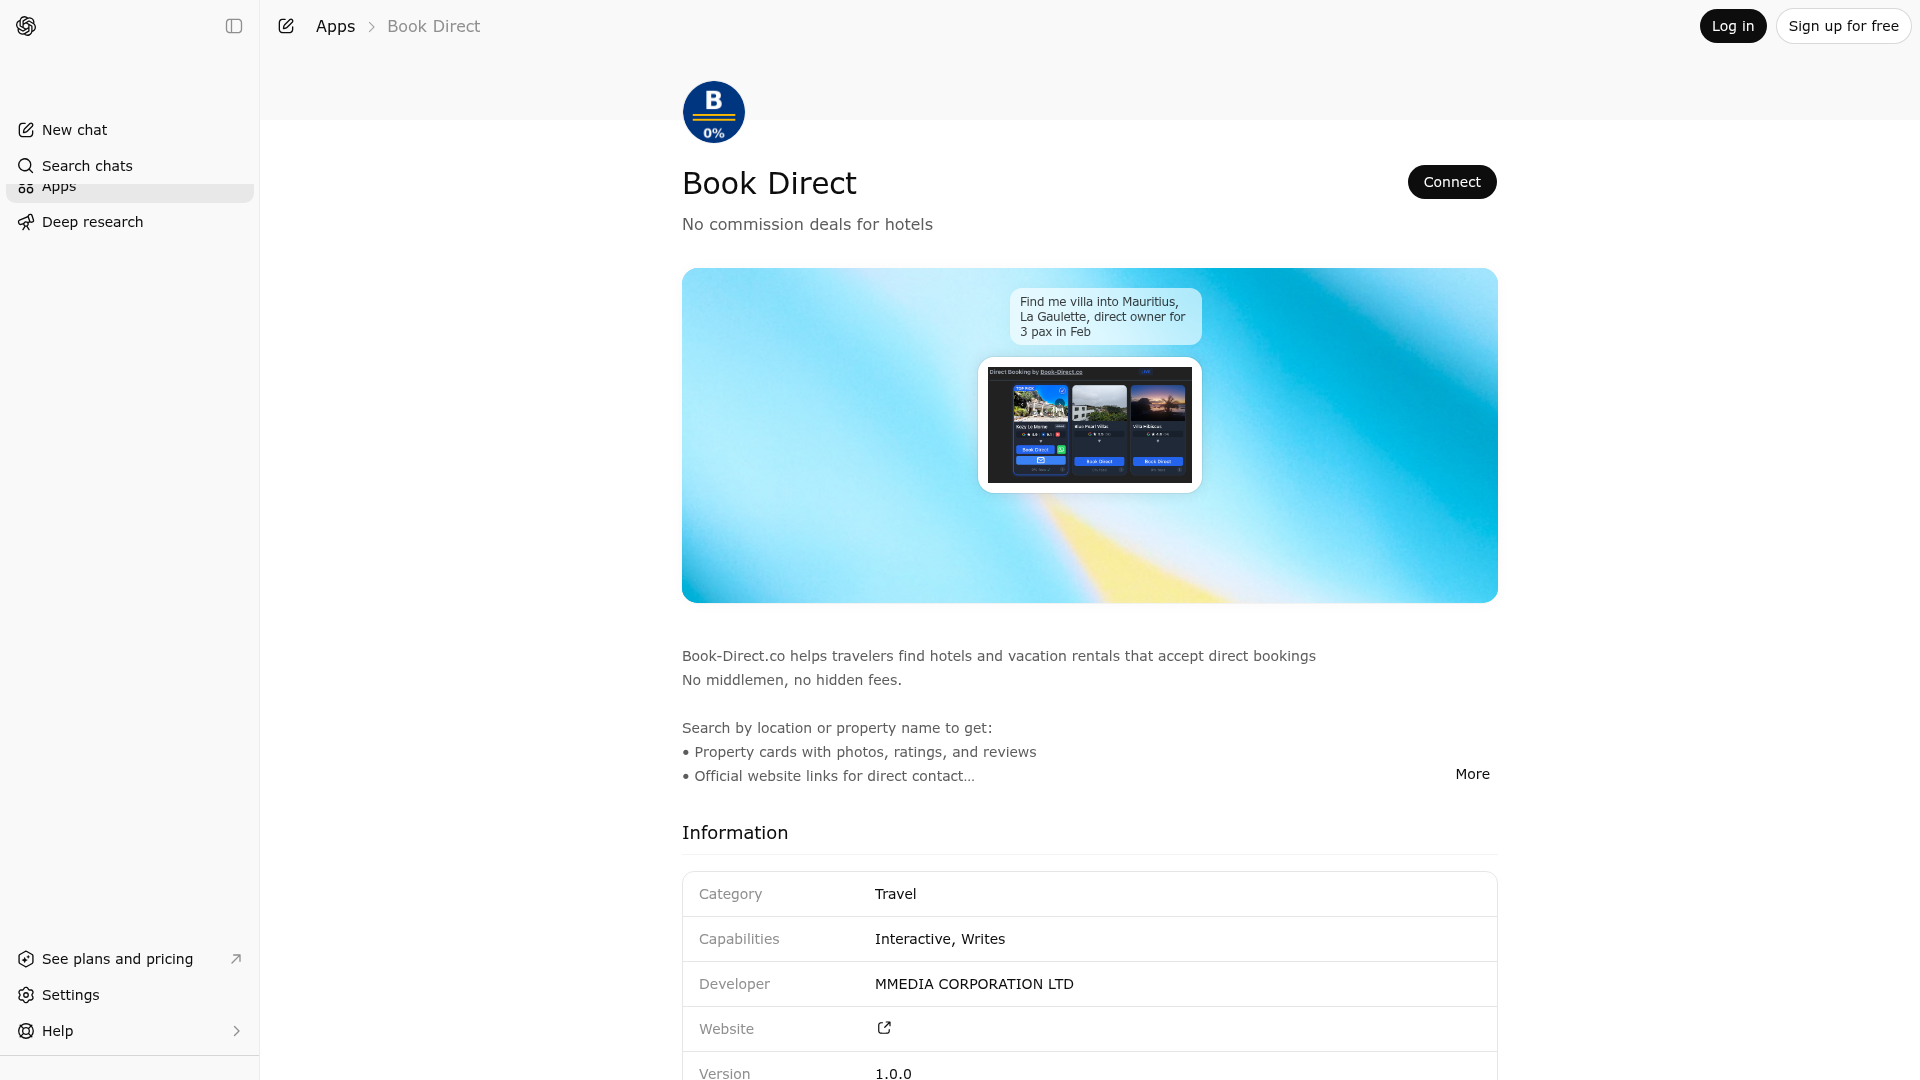Click Sign up for free

point(1843,26)
